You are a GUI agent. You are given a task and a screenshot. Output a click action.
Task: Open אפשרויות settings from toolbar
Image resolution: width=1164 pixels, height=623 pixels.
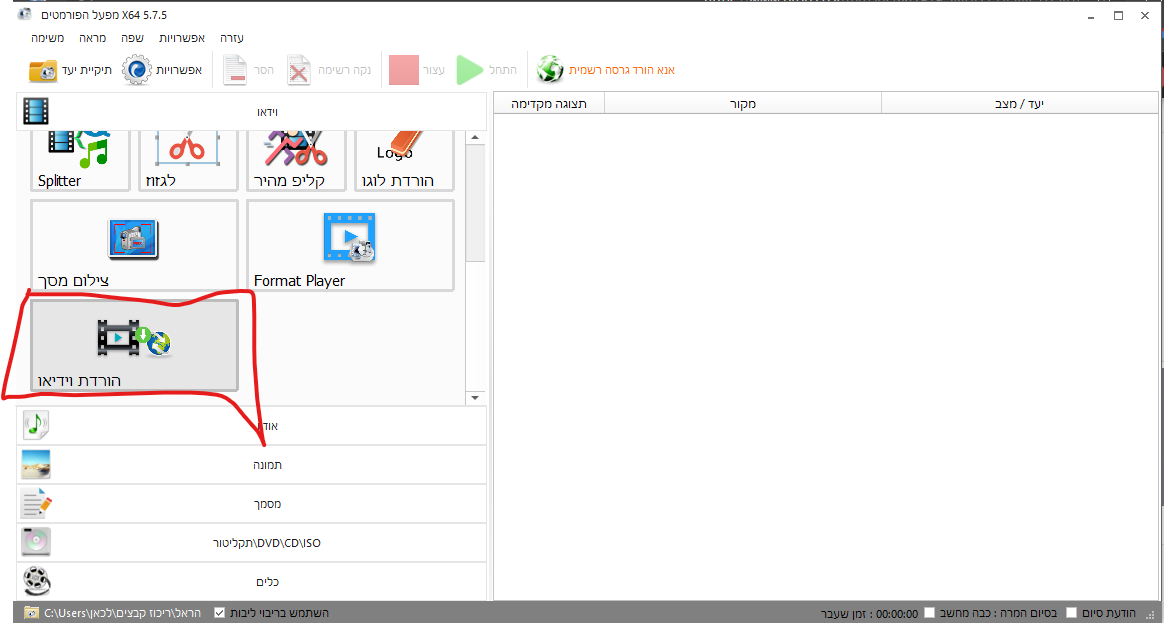tap(162, 71)
